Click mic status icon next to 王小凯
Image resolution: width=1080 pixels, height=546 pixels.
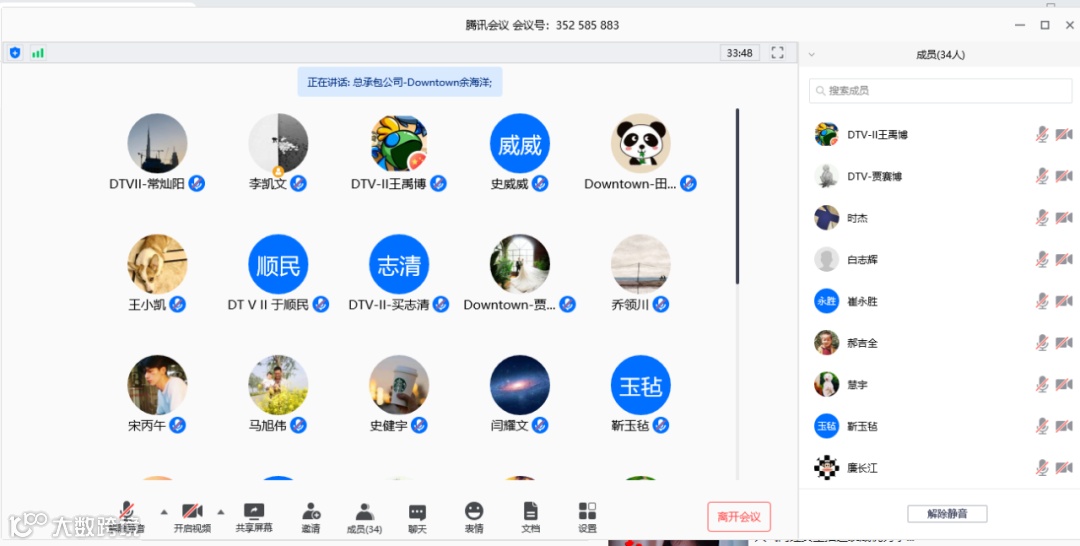(178, 304)
